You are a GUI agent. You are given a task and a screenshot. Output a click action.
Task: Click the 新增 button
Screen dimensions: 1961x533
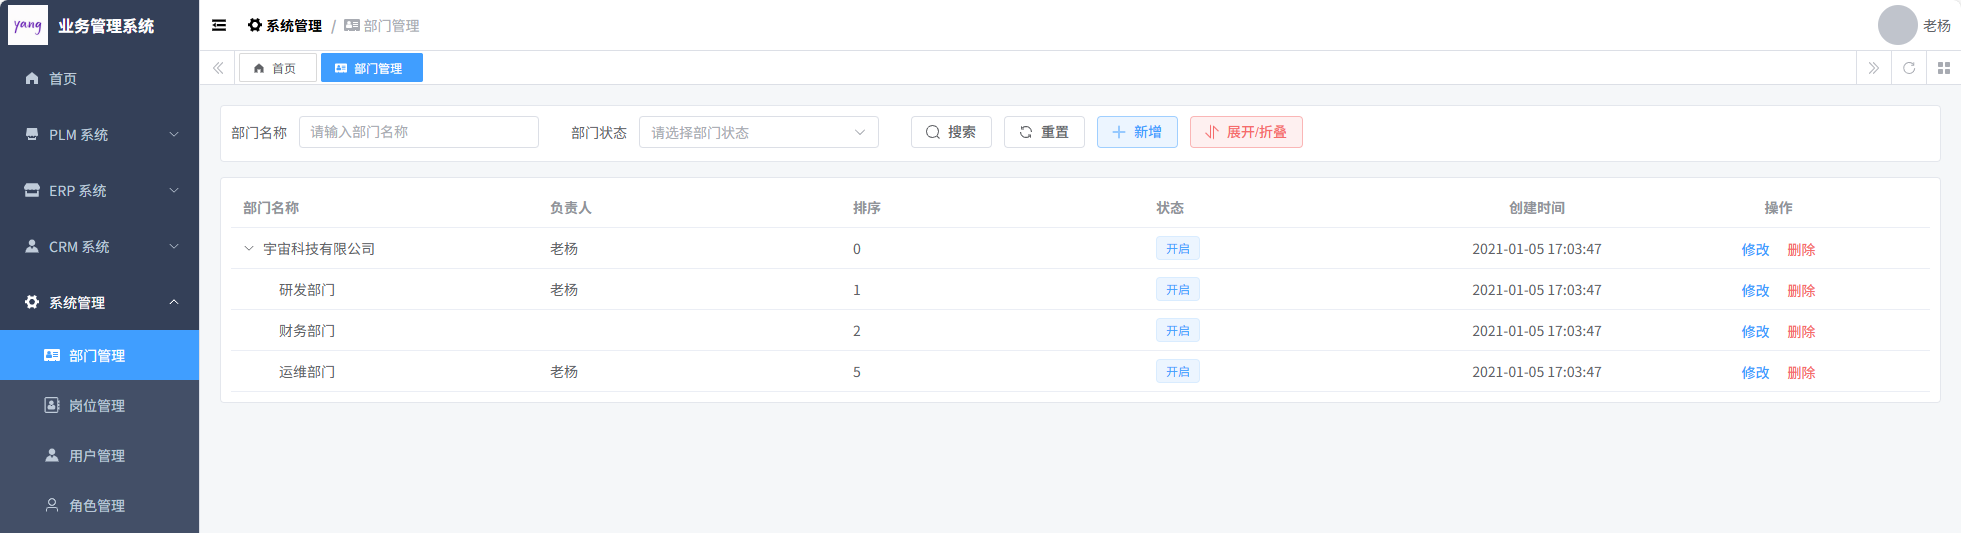click(x=1137, y=132)
